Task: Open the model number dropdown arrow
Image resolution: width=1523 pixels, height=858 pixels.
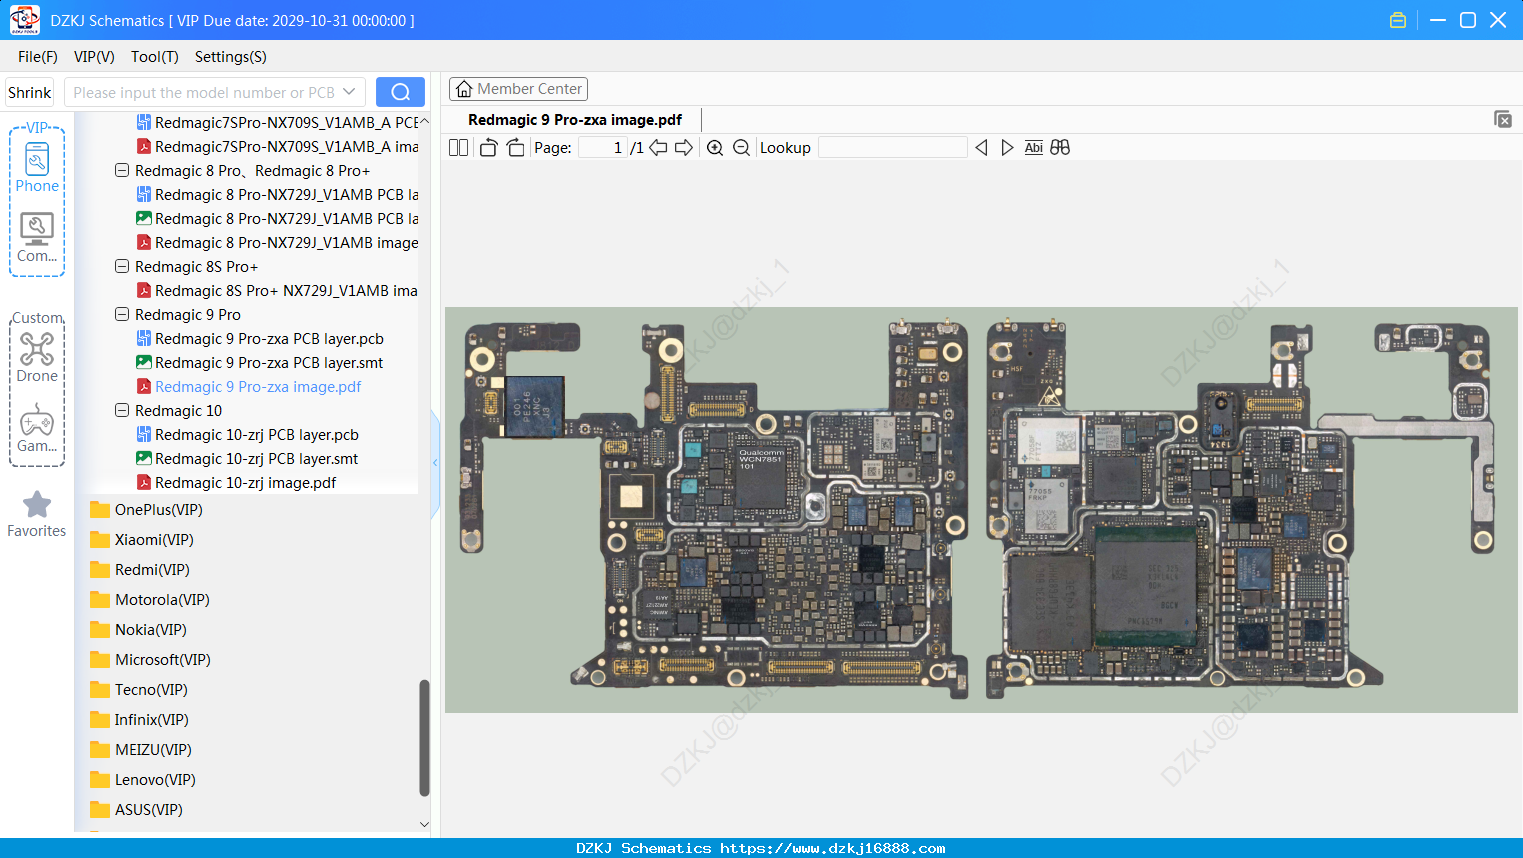Action: [349, 92]
